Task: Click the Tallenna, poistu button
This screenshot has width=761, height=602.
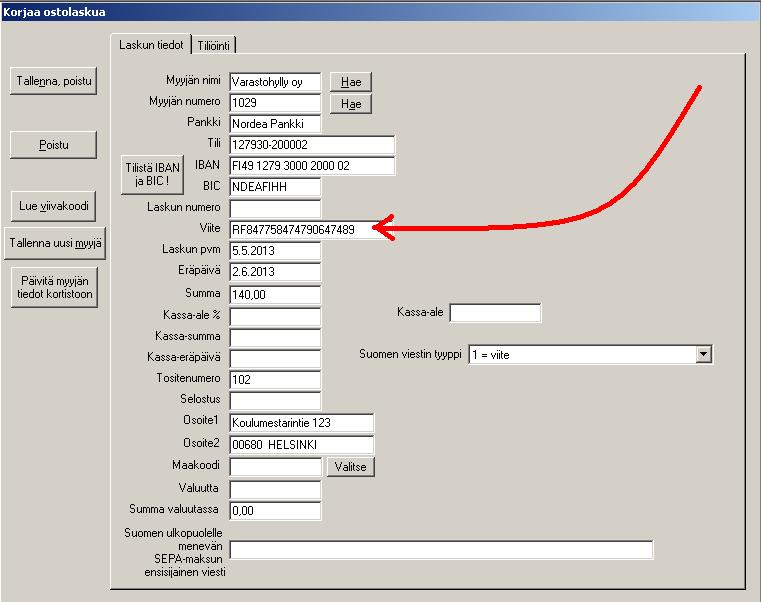Action: 53,81
